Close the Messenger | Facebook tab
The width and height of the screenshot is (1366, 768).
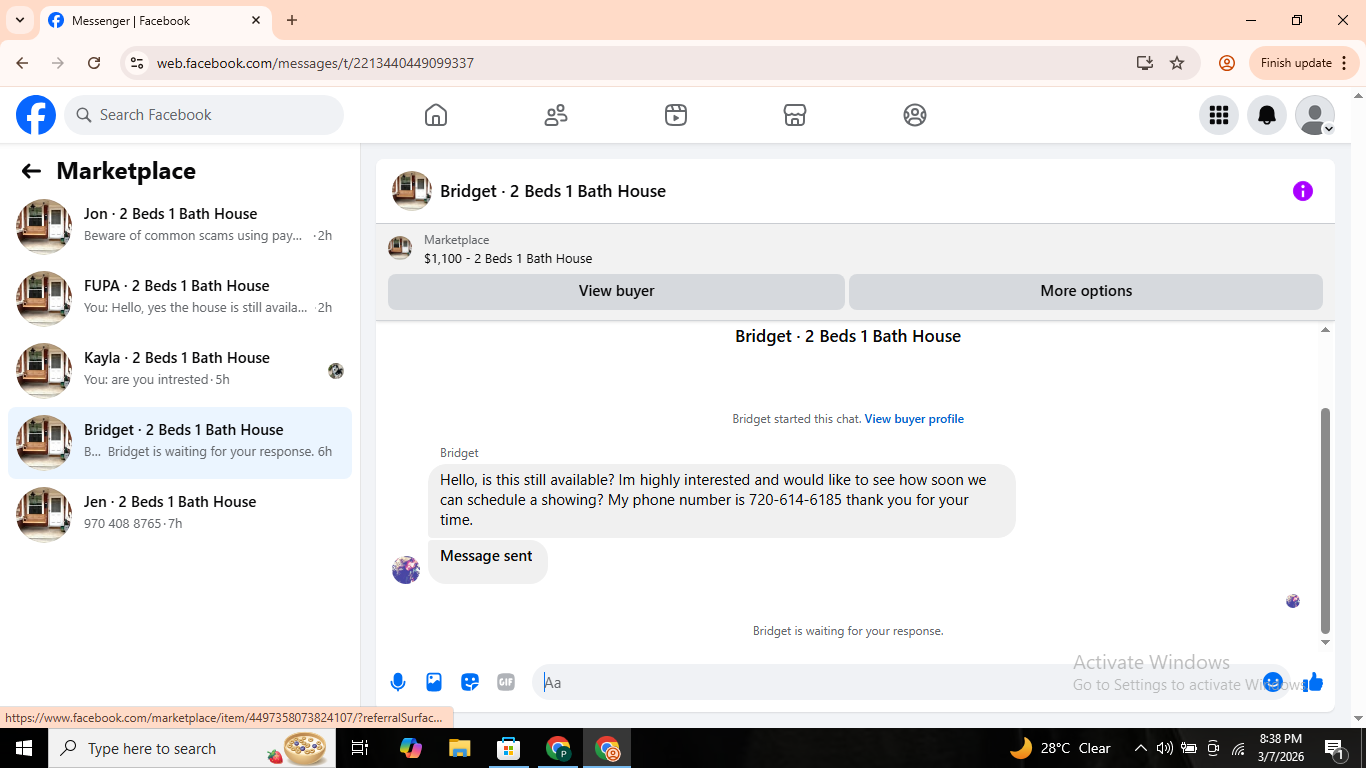pos(256,20)
